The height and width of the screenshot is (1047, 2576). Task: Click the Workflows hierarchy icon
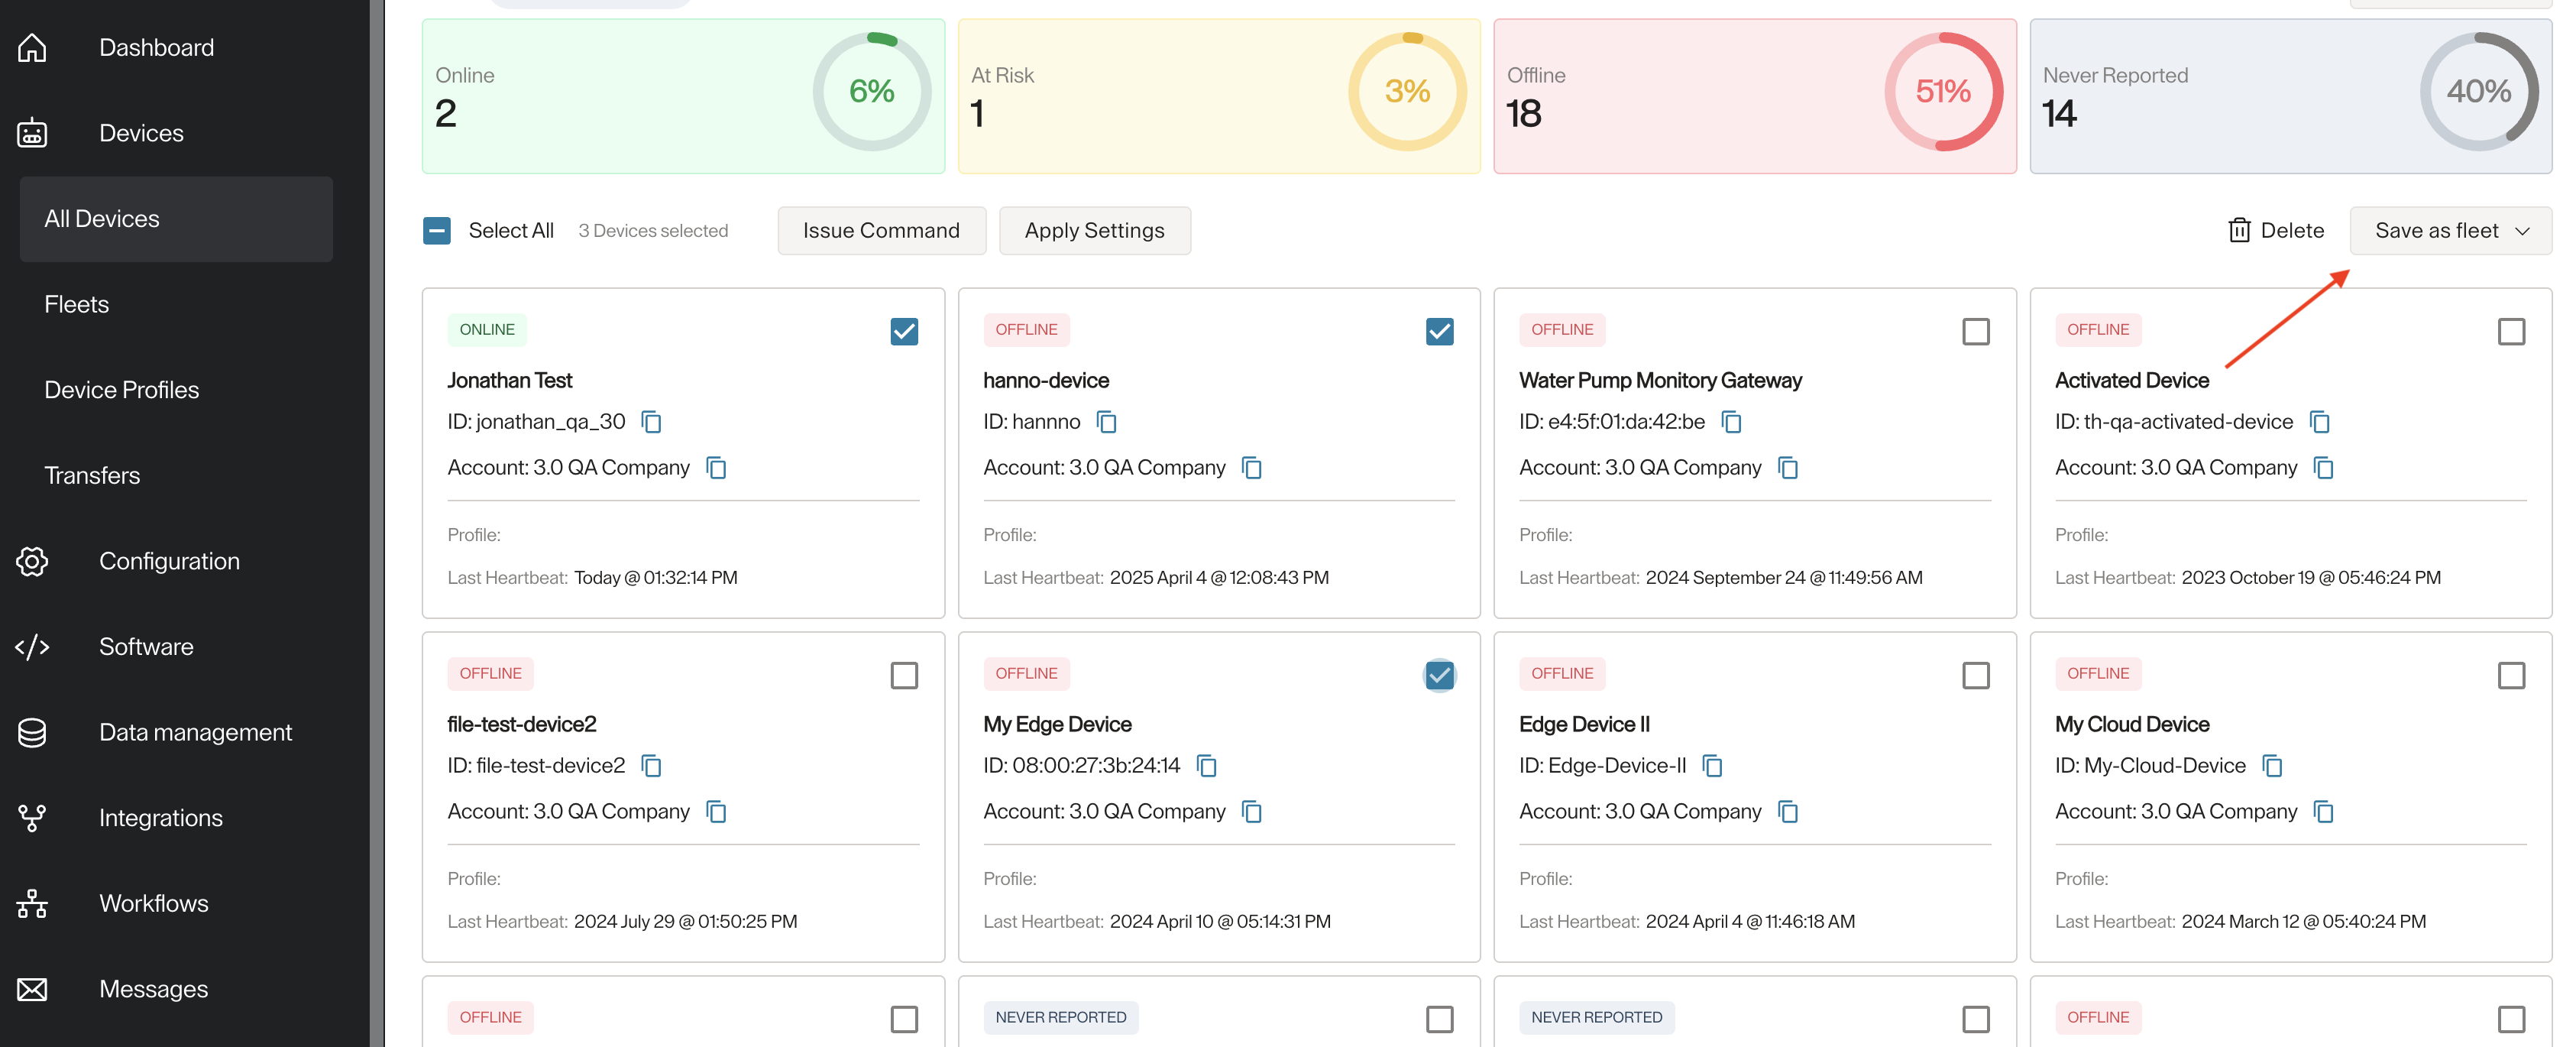(32, 904)
